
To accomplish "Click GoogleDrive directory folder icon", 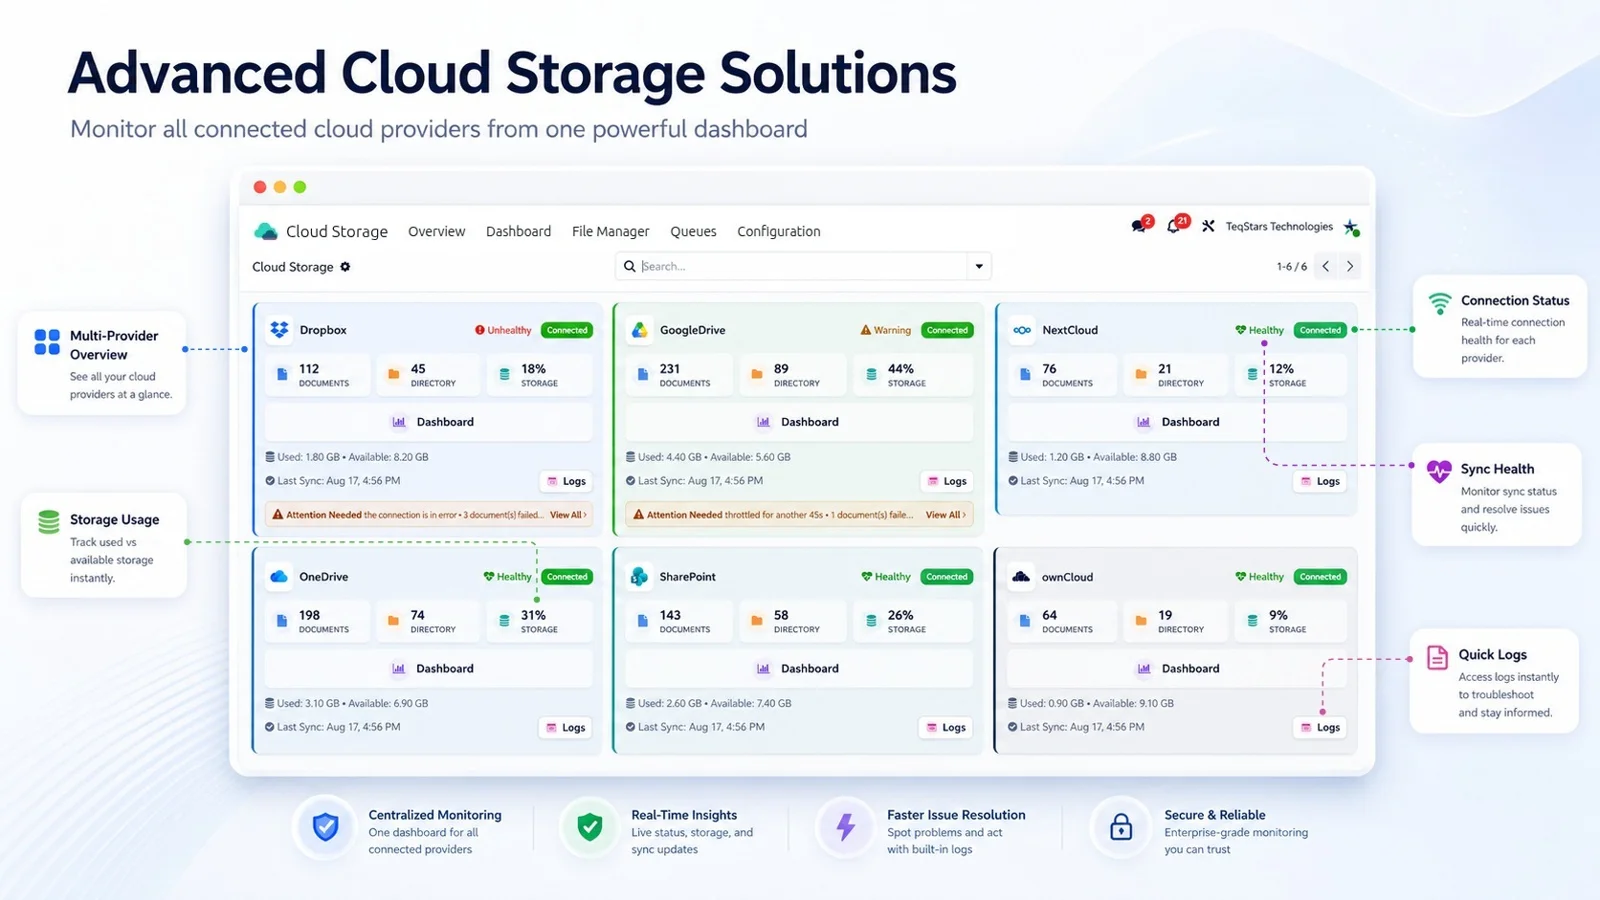I will (757, 374).
